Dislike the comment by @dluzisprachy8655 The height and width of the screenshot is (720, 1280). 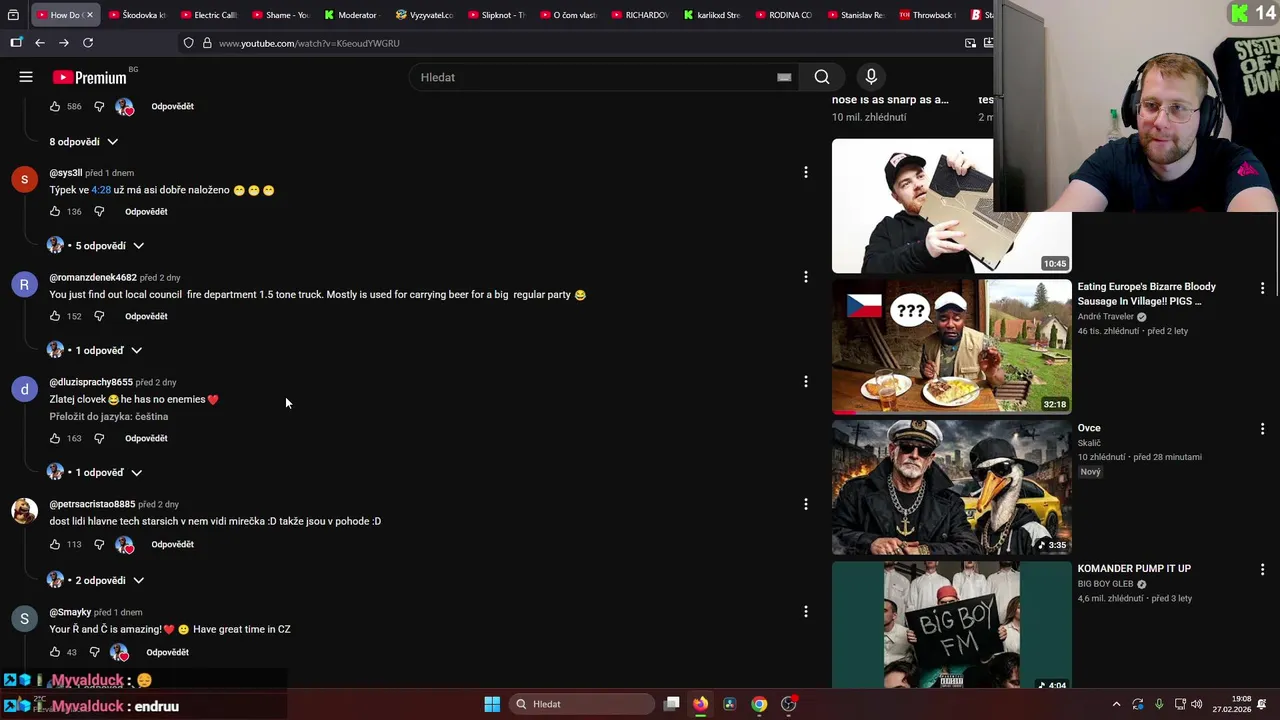99,438
